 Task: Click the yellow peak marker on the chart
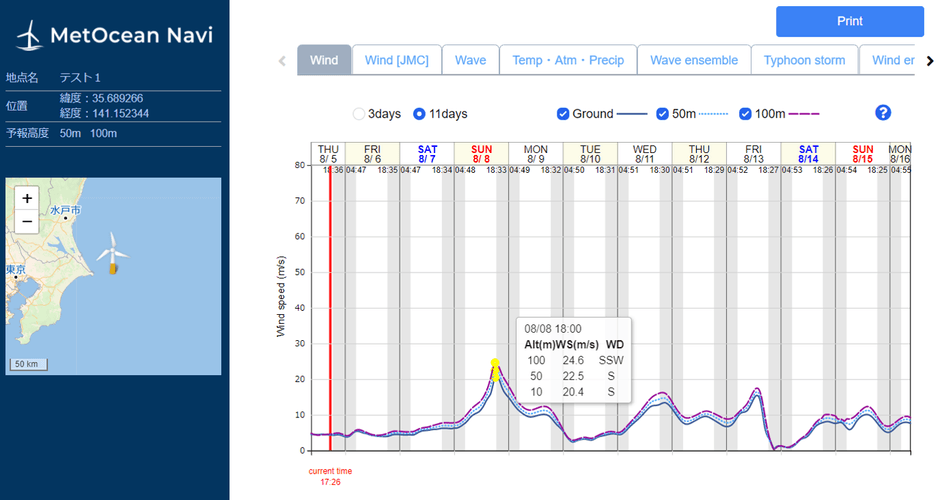pos(495,363)
